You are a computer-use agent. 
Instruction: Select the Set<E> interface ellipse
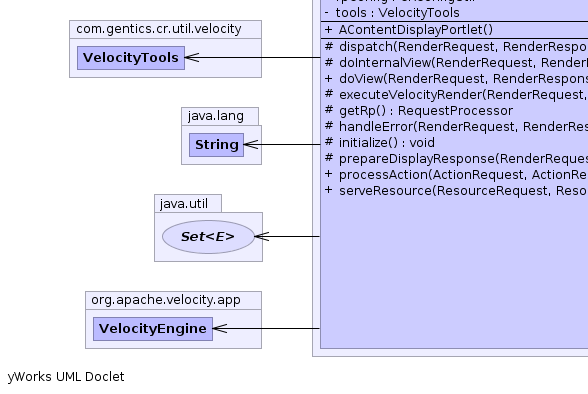(208, 237)
